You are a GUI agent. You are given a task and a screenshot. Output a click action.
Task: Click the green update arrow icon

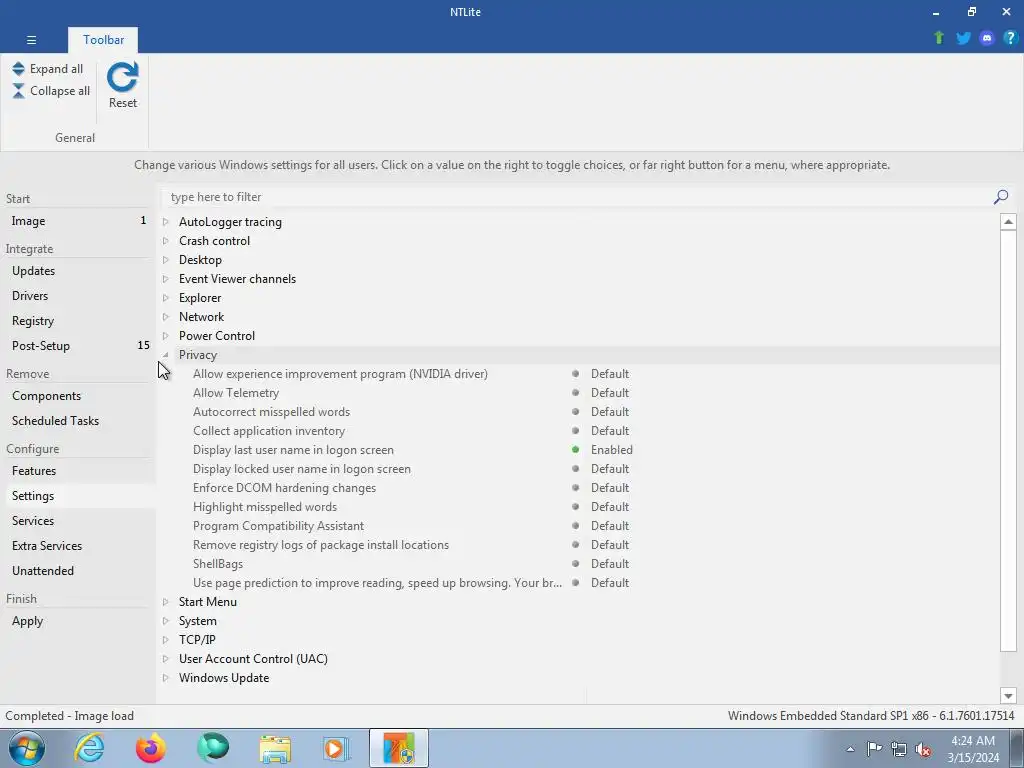(x=939, y=38)
